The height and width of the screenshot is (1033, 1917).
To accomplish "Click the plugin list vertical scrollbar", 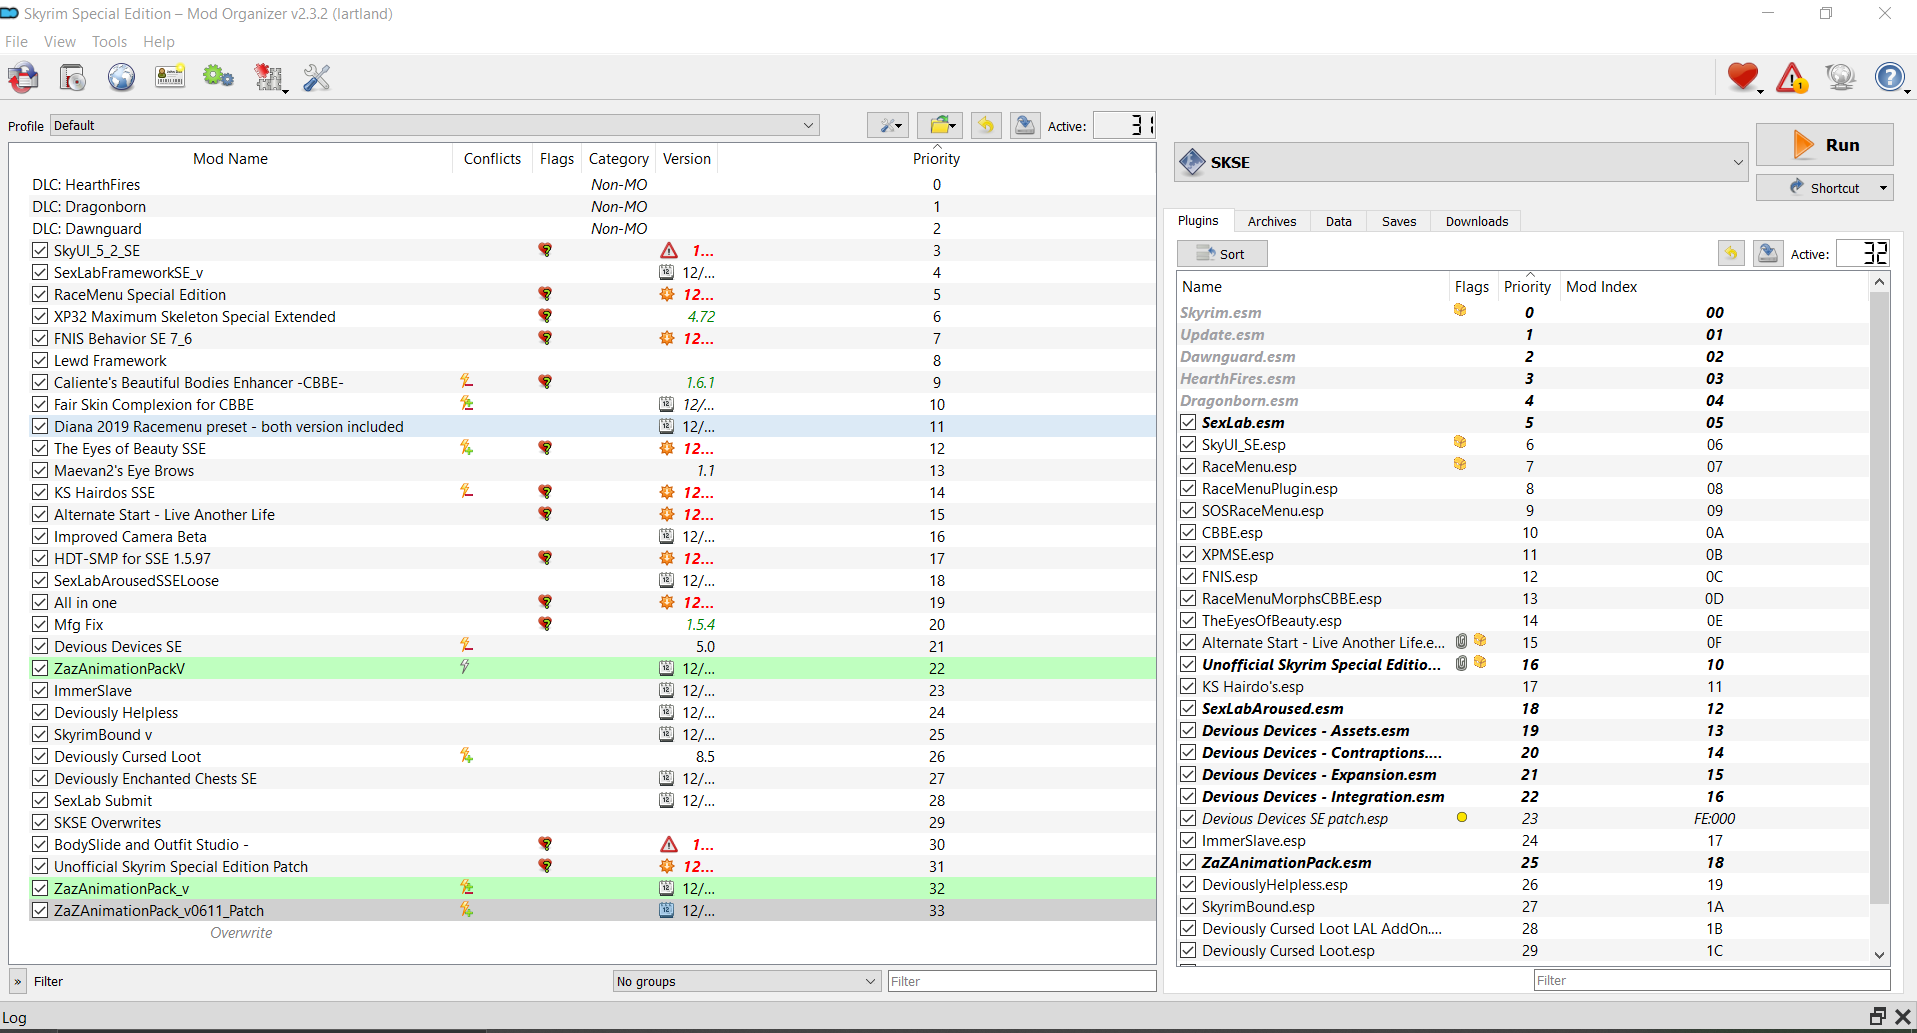I will click(1879, 600).
